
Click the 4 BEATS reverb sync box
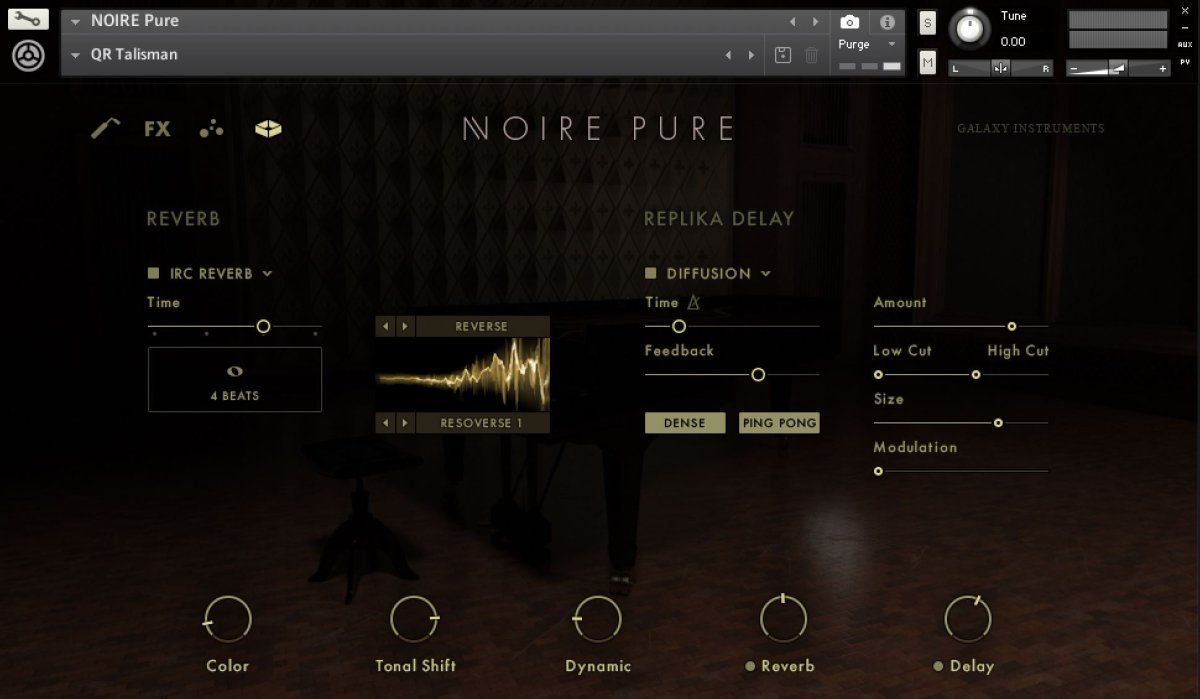coord(235,380)
